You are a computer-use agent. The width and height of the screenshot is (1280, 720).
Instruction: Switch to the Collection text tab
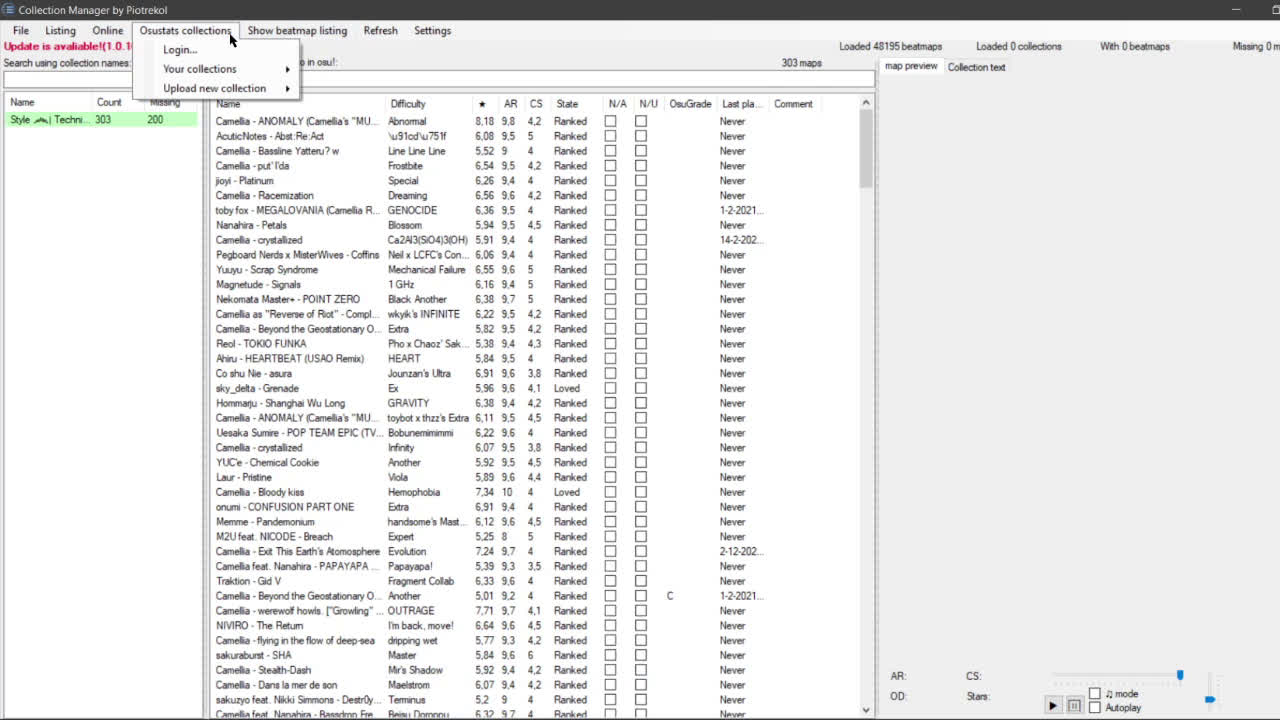[x=976, y=67]
